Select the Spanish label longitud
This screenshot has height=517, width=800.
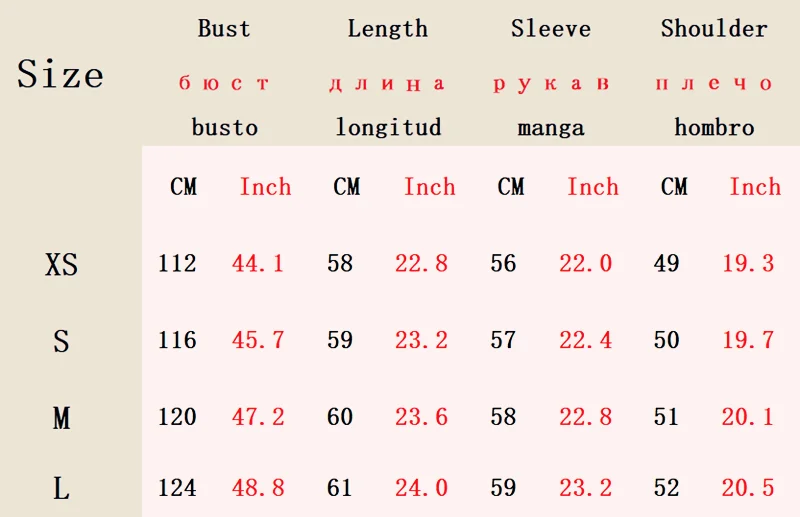[388, 127]
